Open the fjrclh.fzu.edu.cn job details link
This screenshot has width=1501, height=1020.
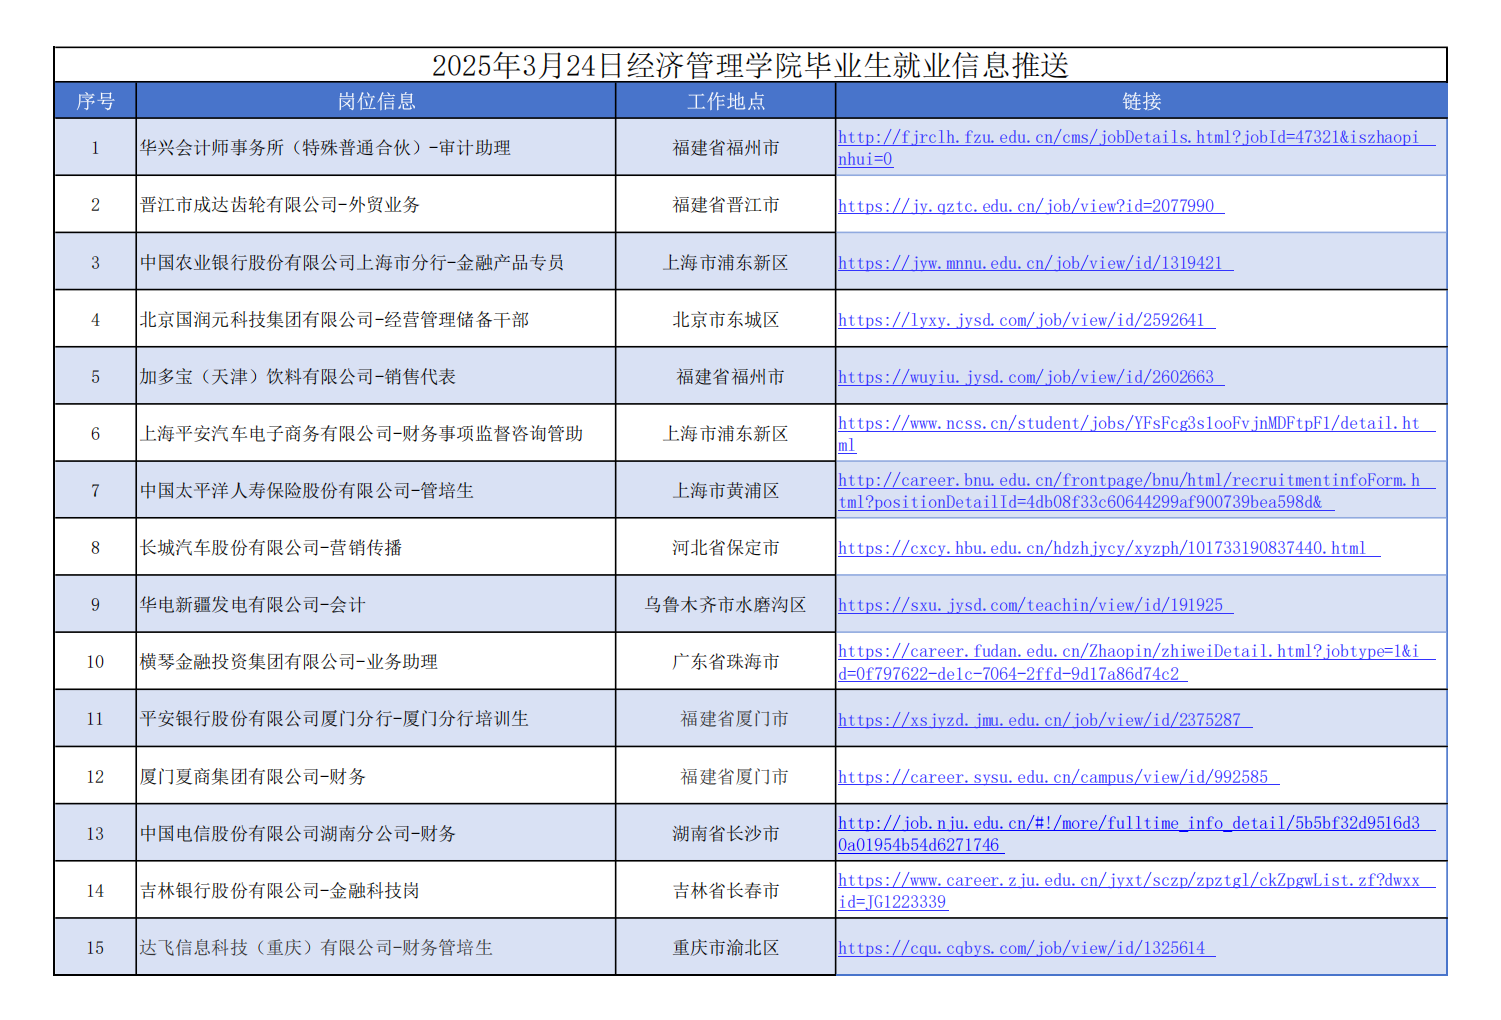(x=1127, y=138)
